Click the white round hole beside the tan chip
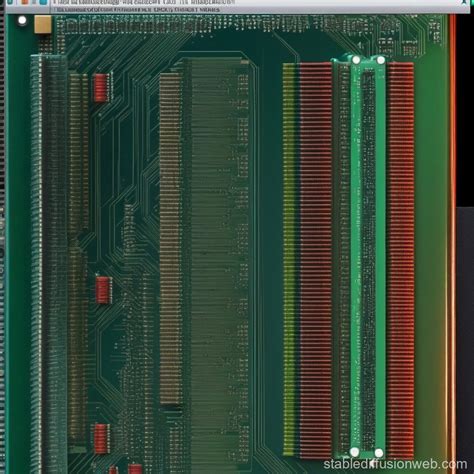 coord(22,20)
